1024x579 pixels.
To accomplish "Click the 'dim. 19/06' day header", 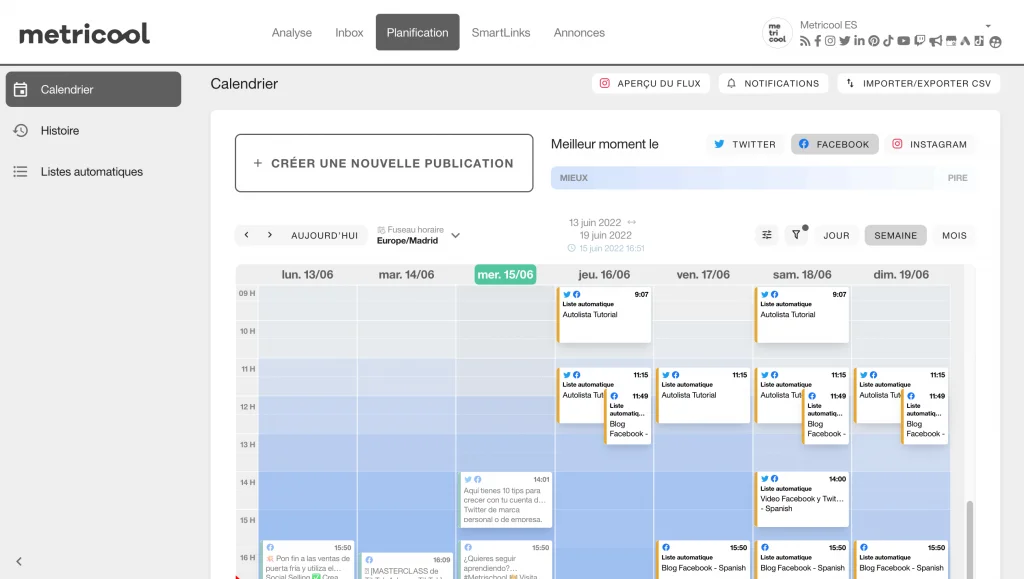I will click(x=901, y=275).
